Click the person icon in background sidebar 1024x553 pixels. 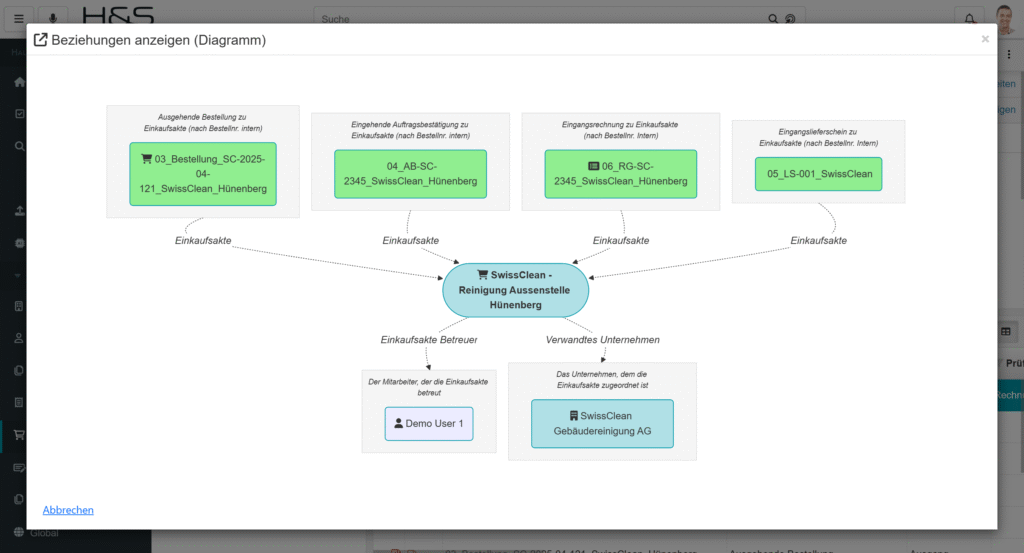19,338
